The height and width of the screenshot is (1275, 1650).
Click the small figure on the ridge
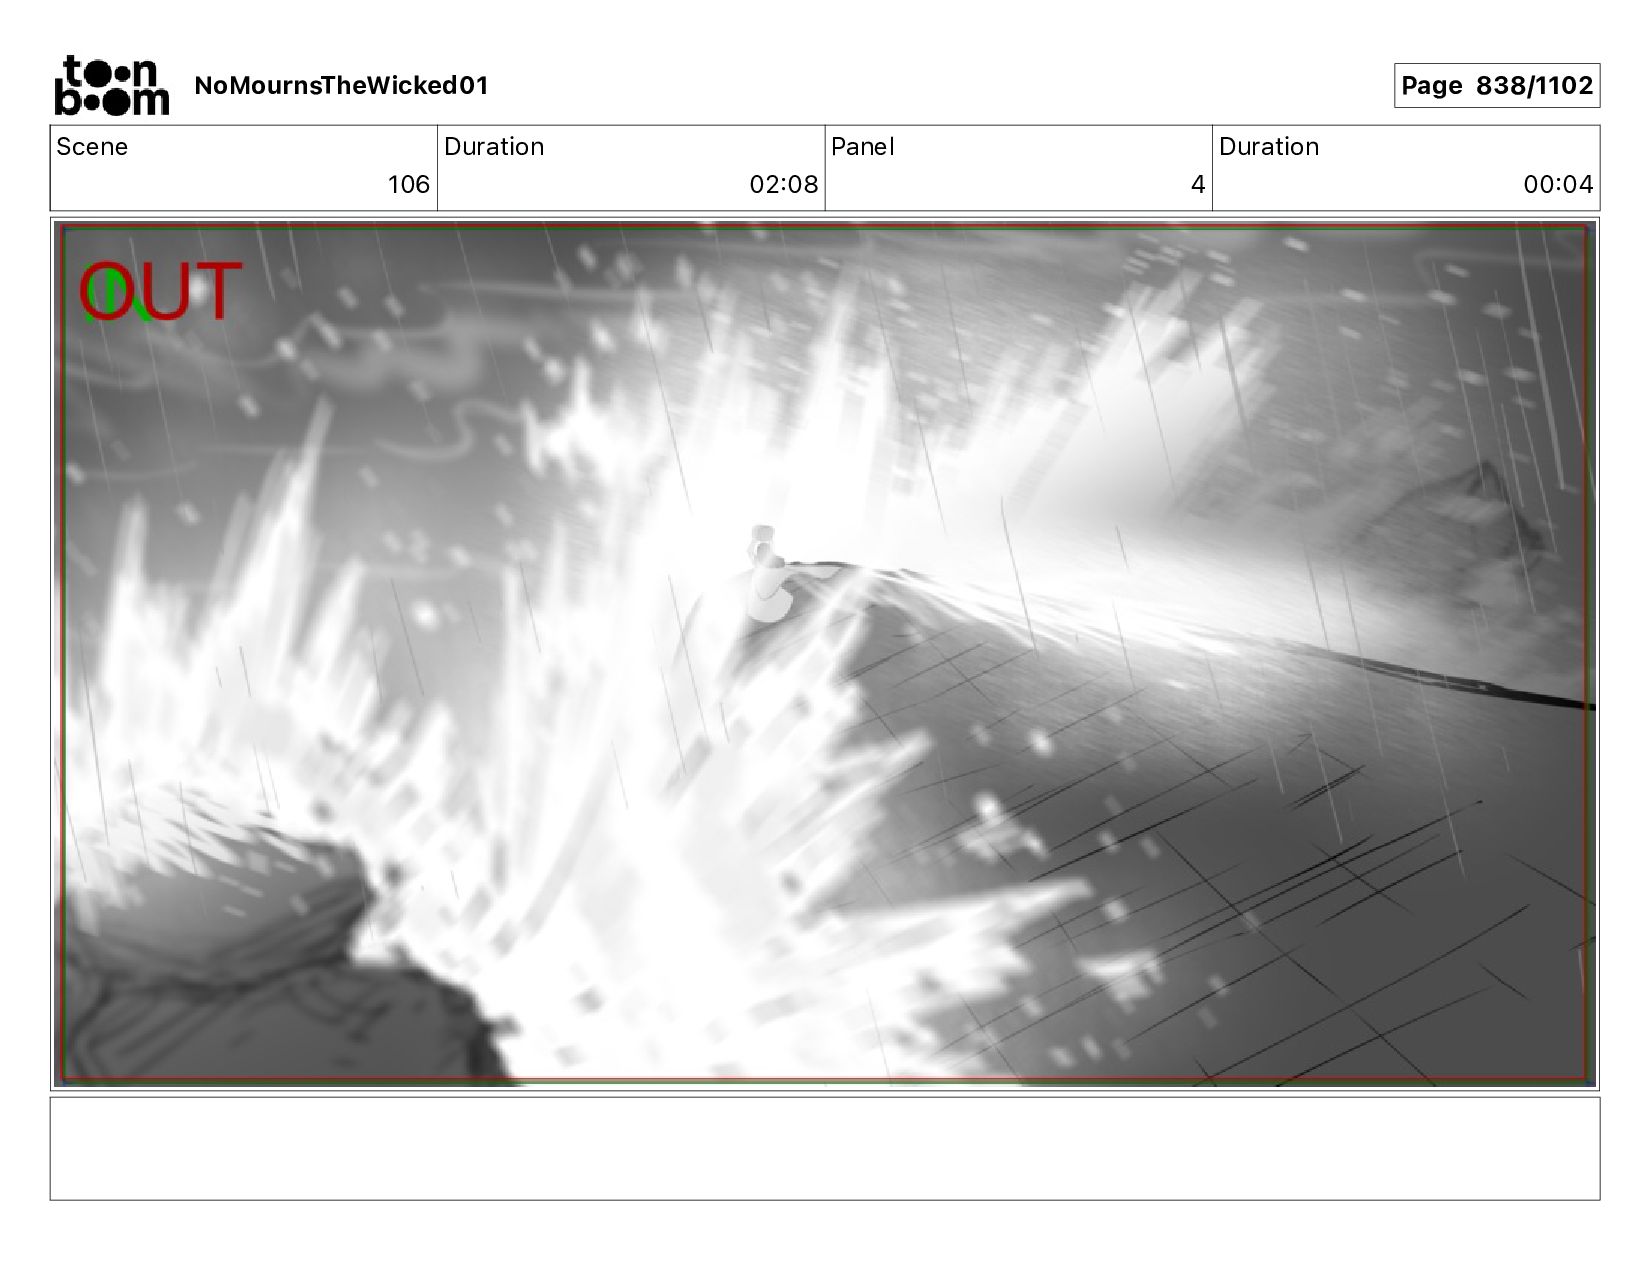(768, 575)
